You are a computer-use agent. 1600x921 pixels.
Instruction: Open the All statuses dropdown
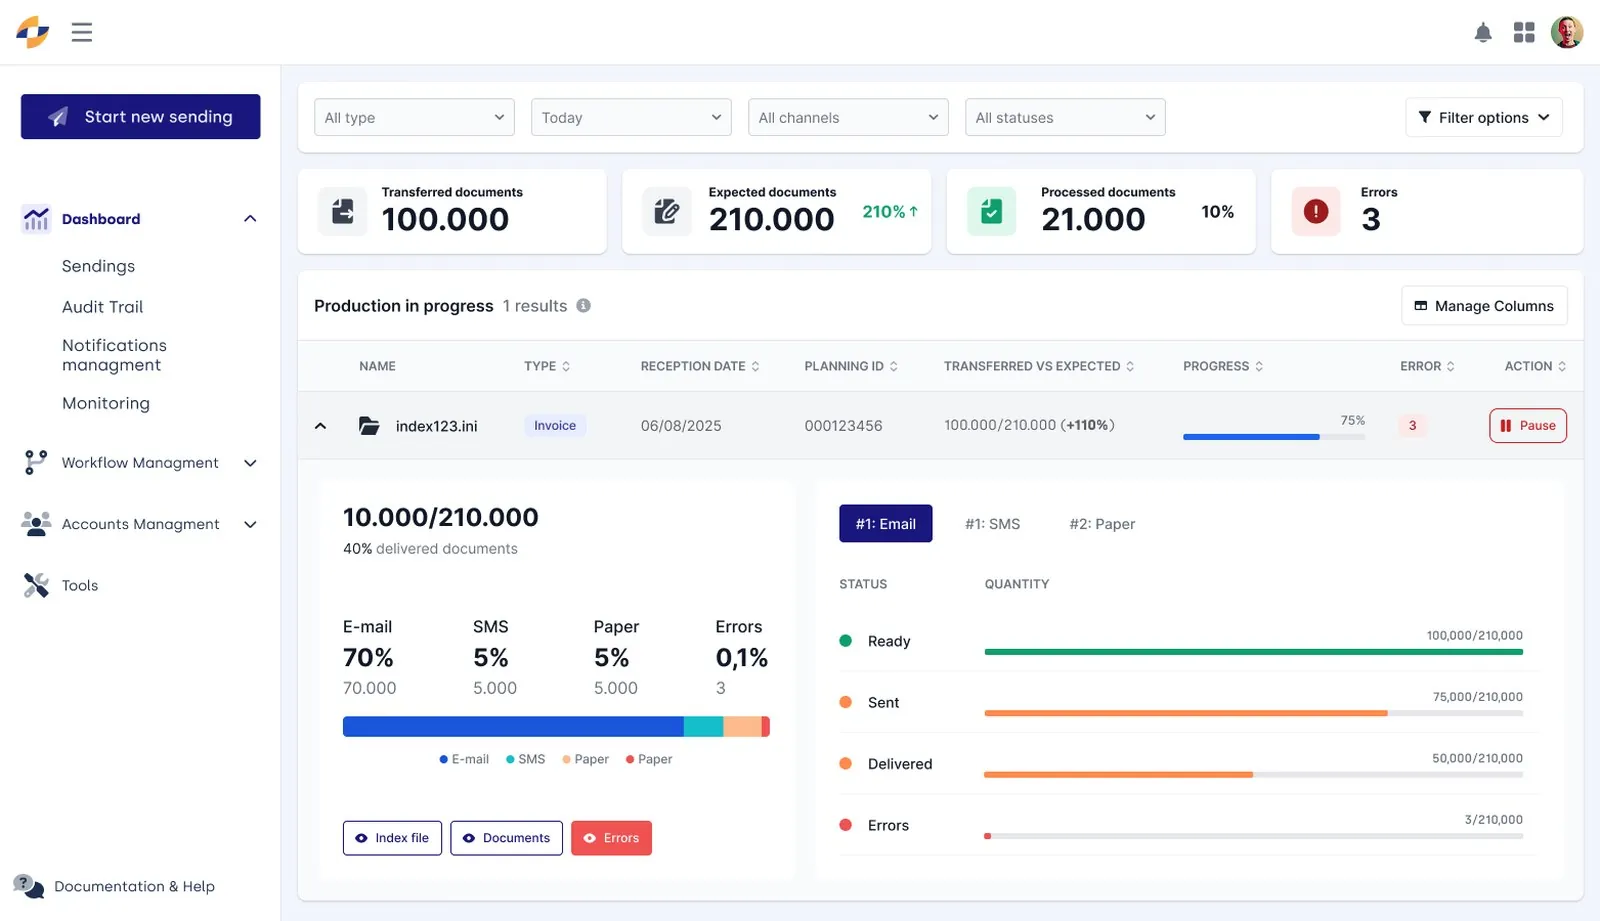point(1065,117)
